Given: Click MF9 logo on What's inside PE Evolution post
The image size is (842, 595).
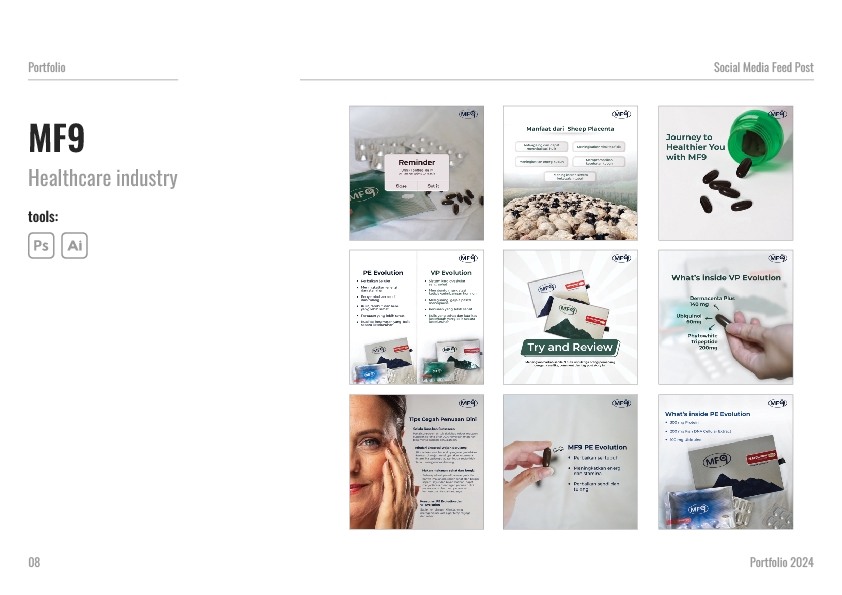Looking at the screenshot, I should tap(777, 403).
